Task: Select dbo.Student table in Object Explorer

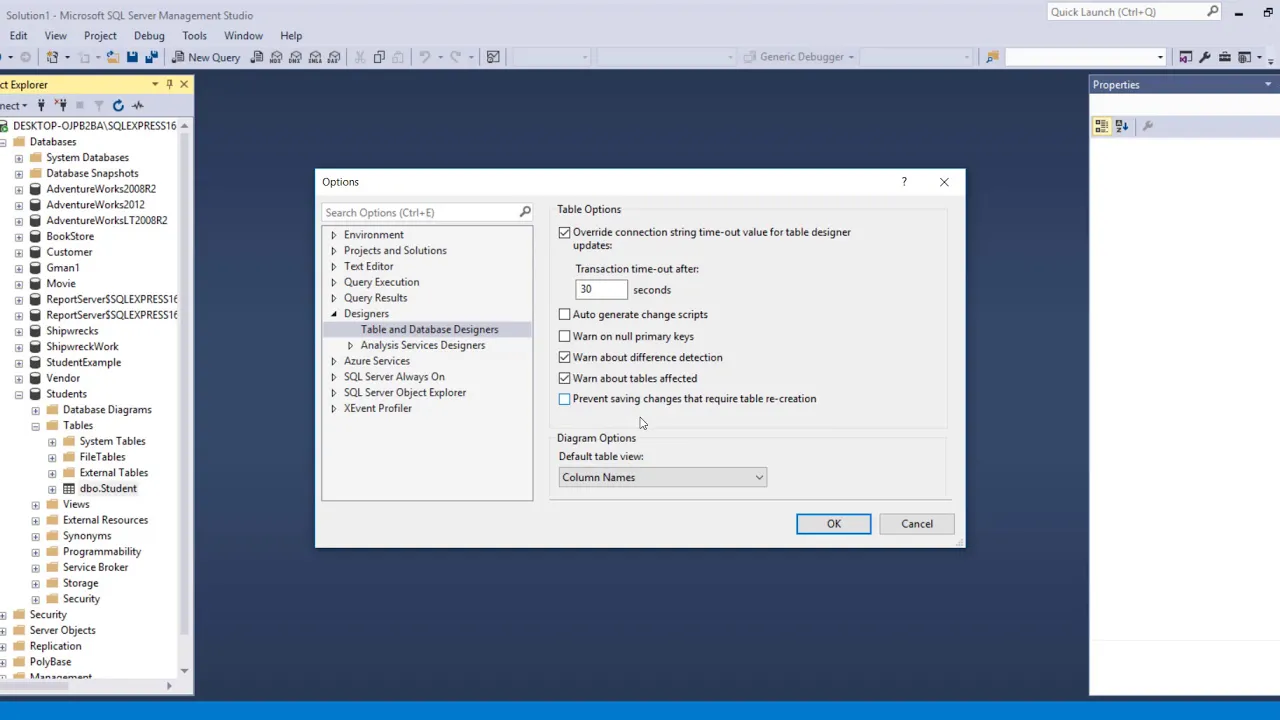Action: (108, 488)
